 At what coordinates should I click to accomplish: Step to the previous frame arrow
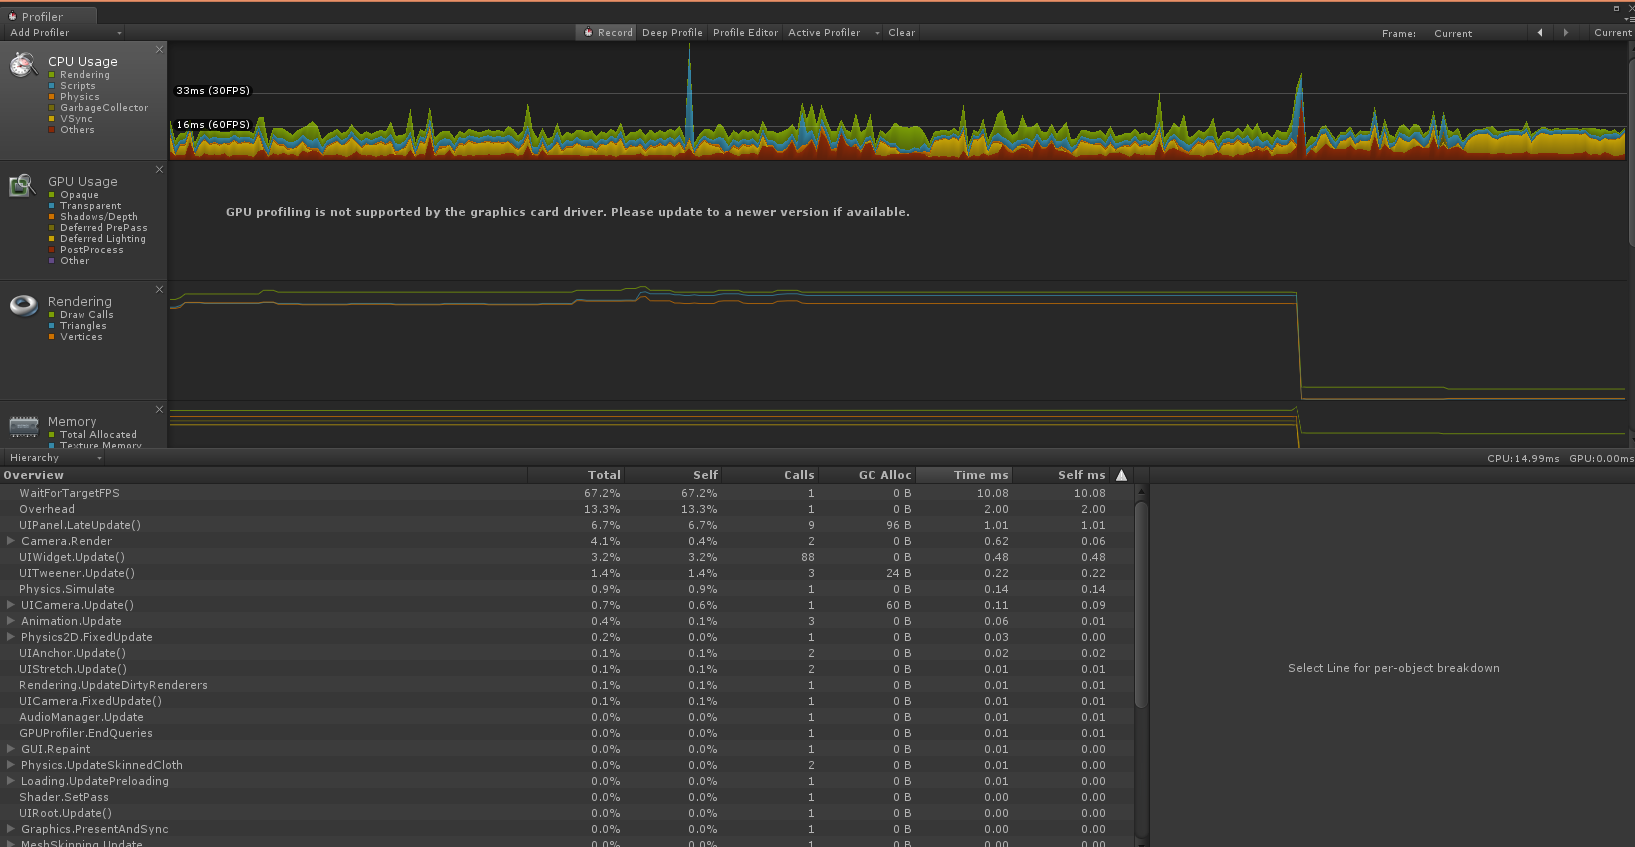pos(1540,33)
